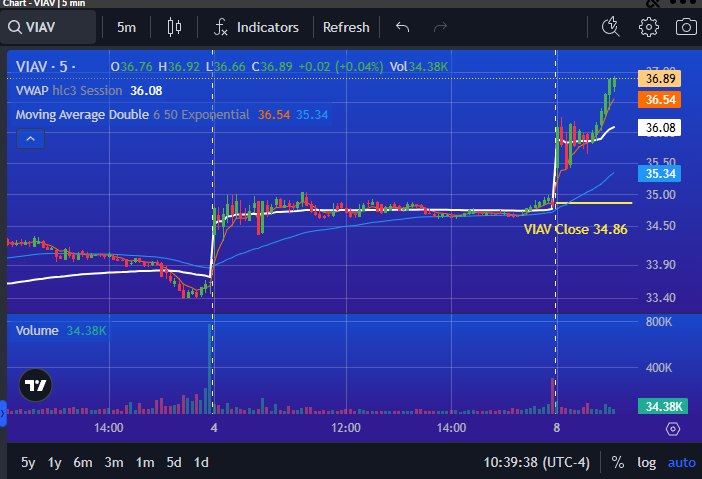702x479 pixels.
Task: Open the timezone menu 10:39:38 (UTC-4)
Action: 536,462
